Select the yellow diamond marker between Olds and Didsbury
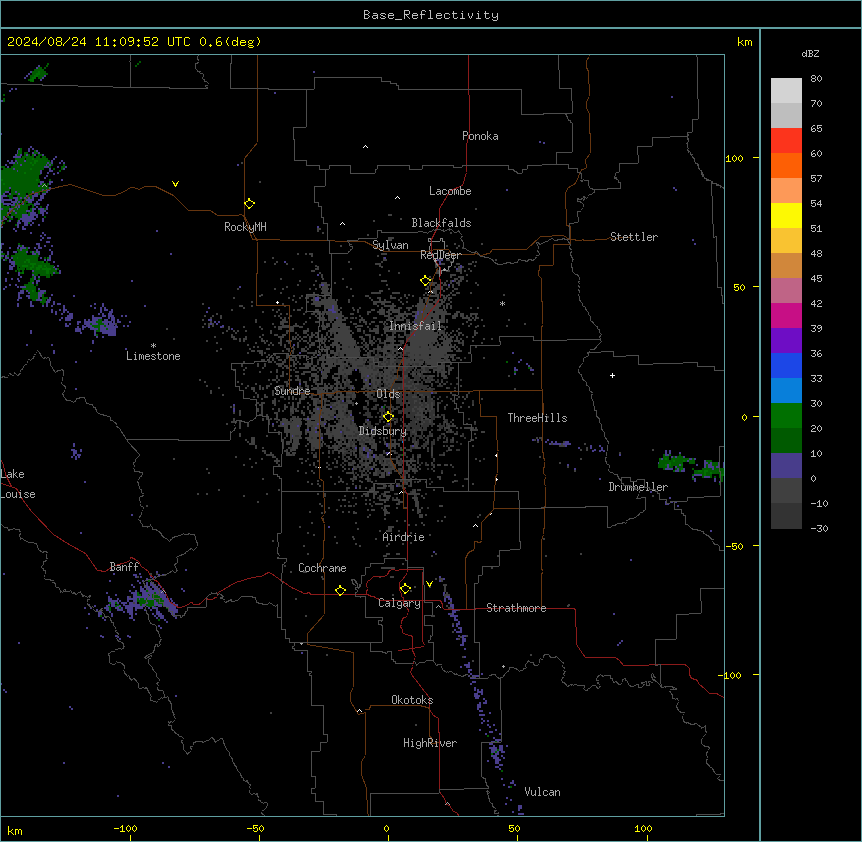The image size is (862, 842). click(x=388, y=417)
